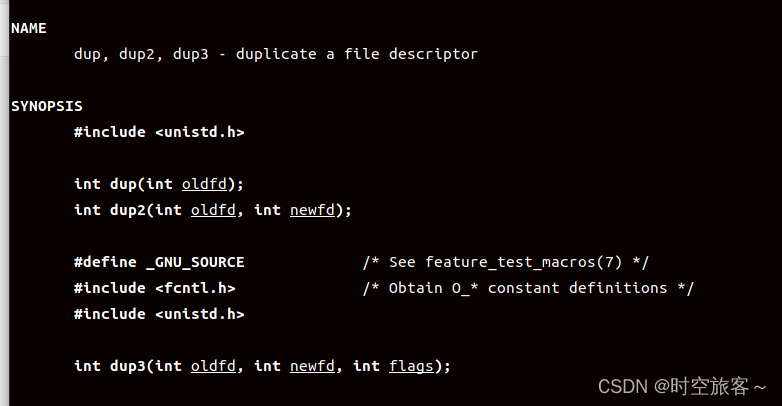Click the first #include <unistd.h> line
Image resolution: width=782 pixels, height=406 pixels.
(x=158, y=132)
